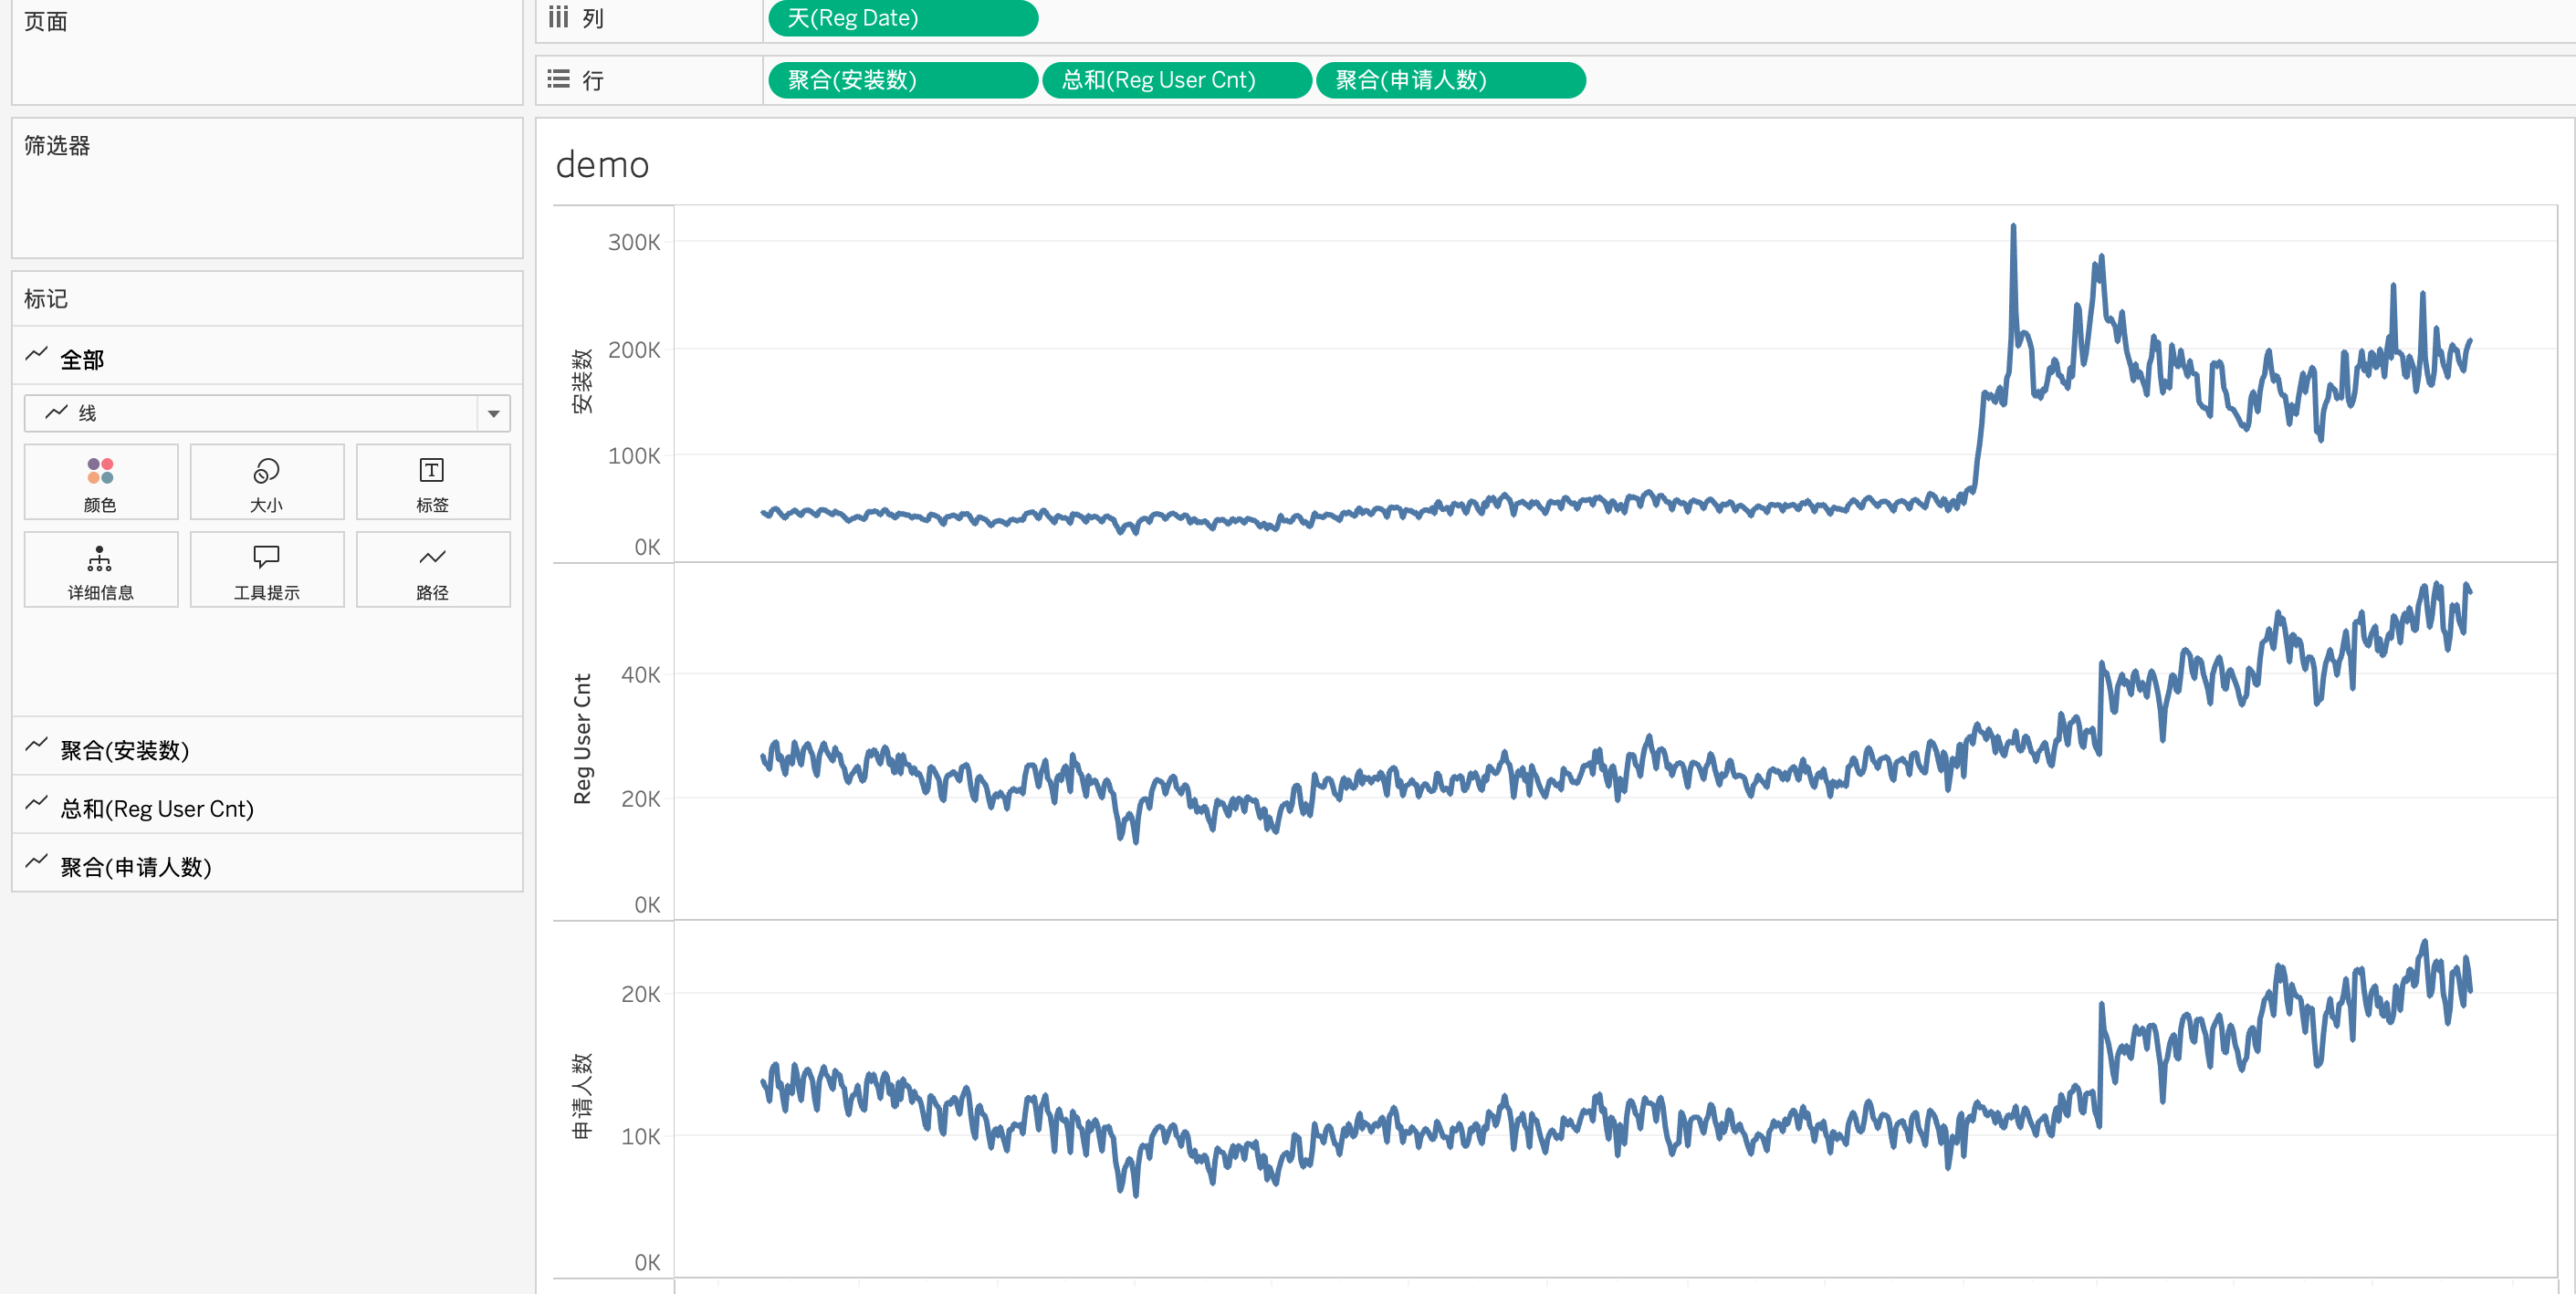Viewport: 2576px width, 1294px height.
Task: Click the columns shelf icon 列
Action: tap(559, 18)
